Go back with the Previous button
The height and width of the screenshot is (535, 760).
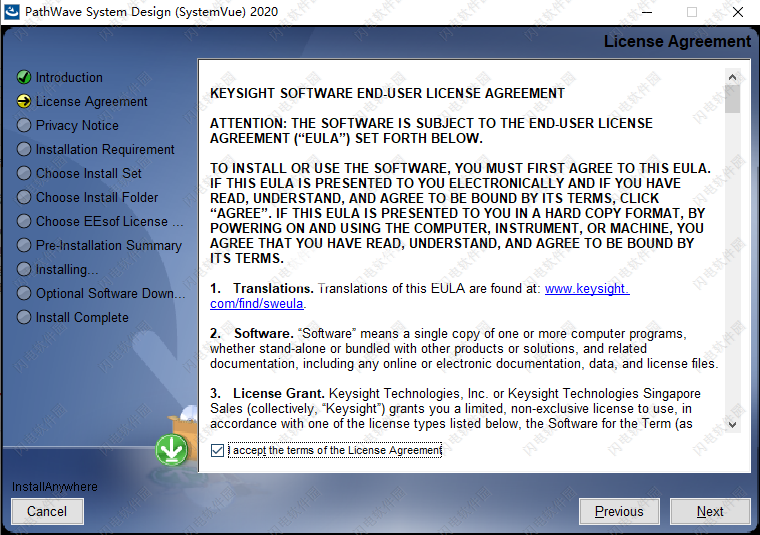619,511
